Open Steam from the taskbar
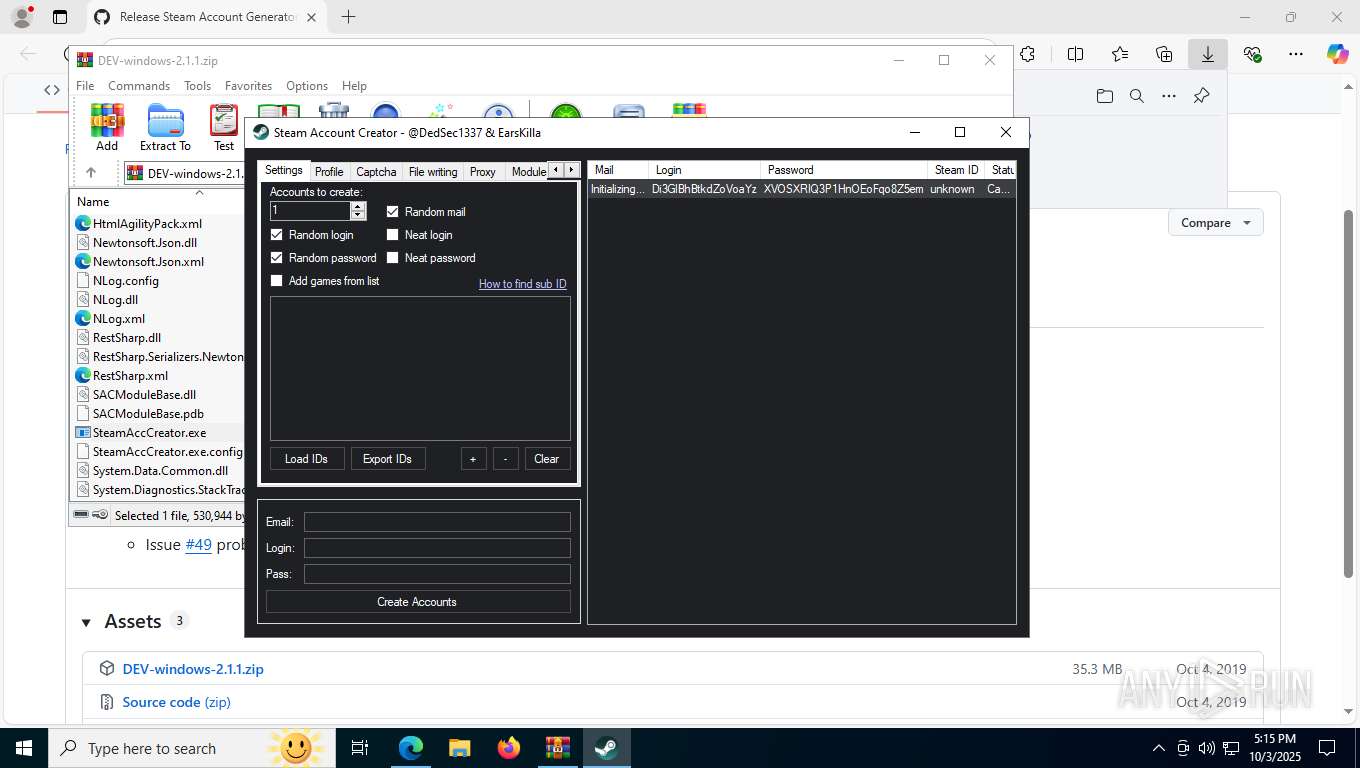 click(x=606, y=748)
